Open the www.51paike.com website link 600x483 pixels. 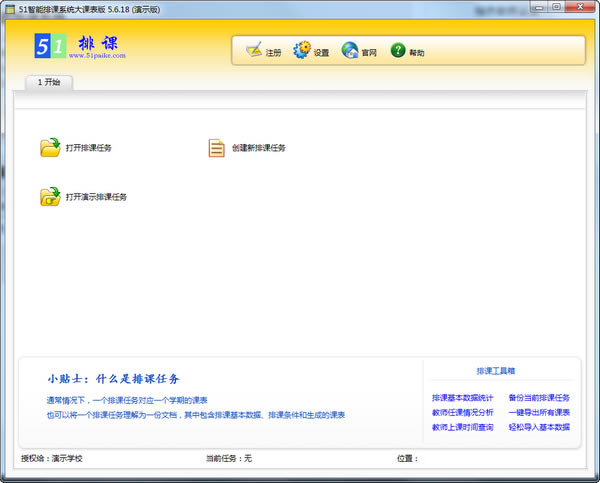pos(97,57)
